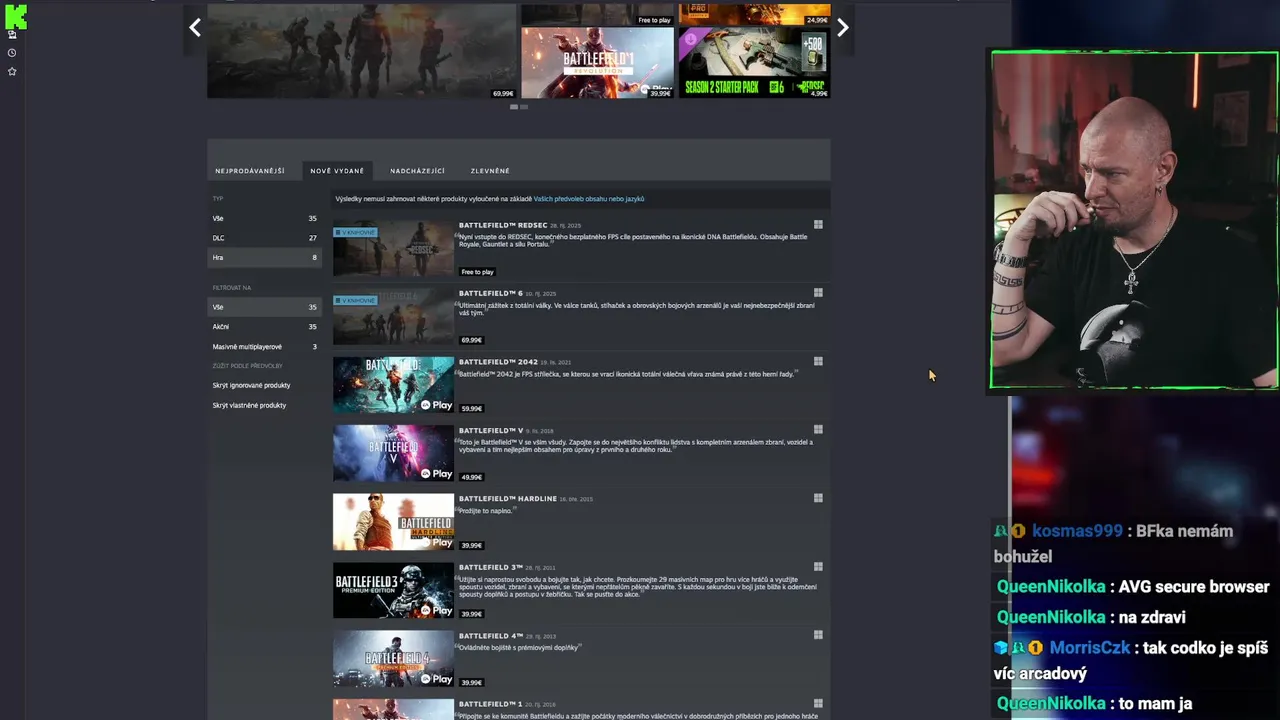Click MorrisCzk username in stream chat
The image size is (1280, 720).
[x=1089, y=648]
